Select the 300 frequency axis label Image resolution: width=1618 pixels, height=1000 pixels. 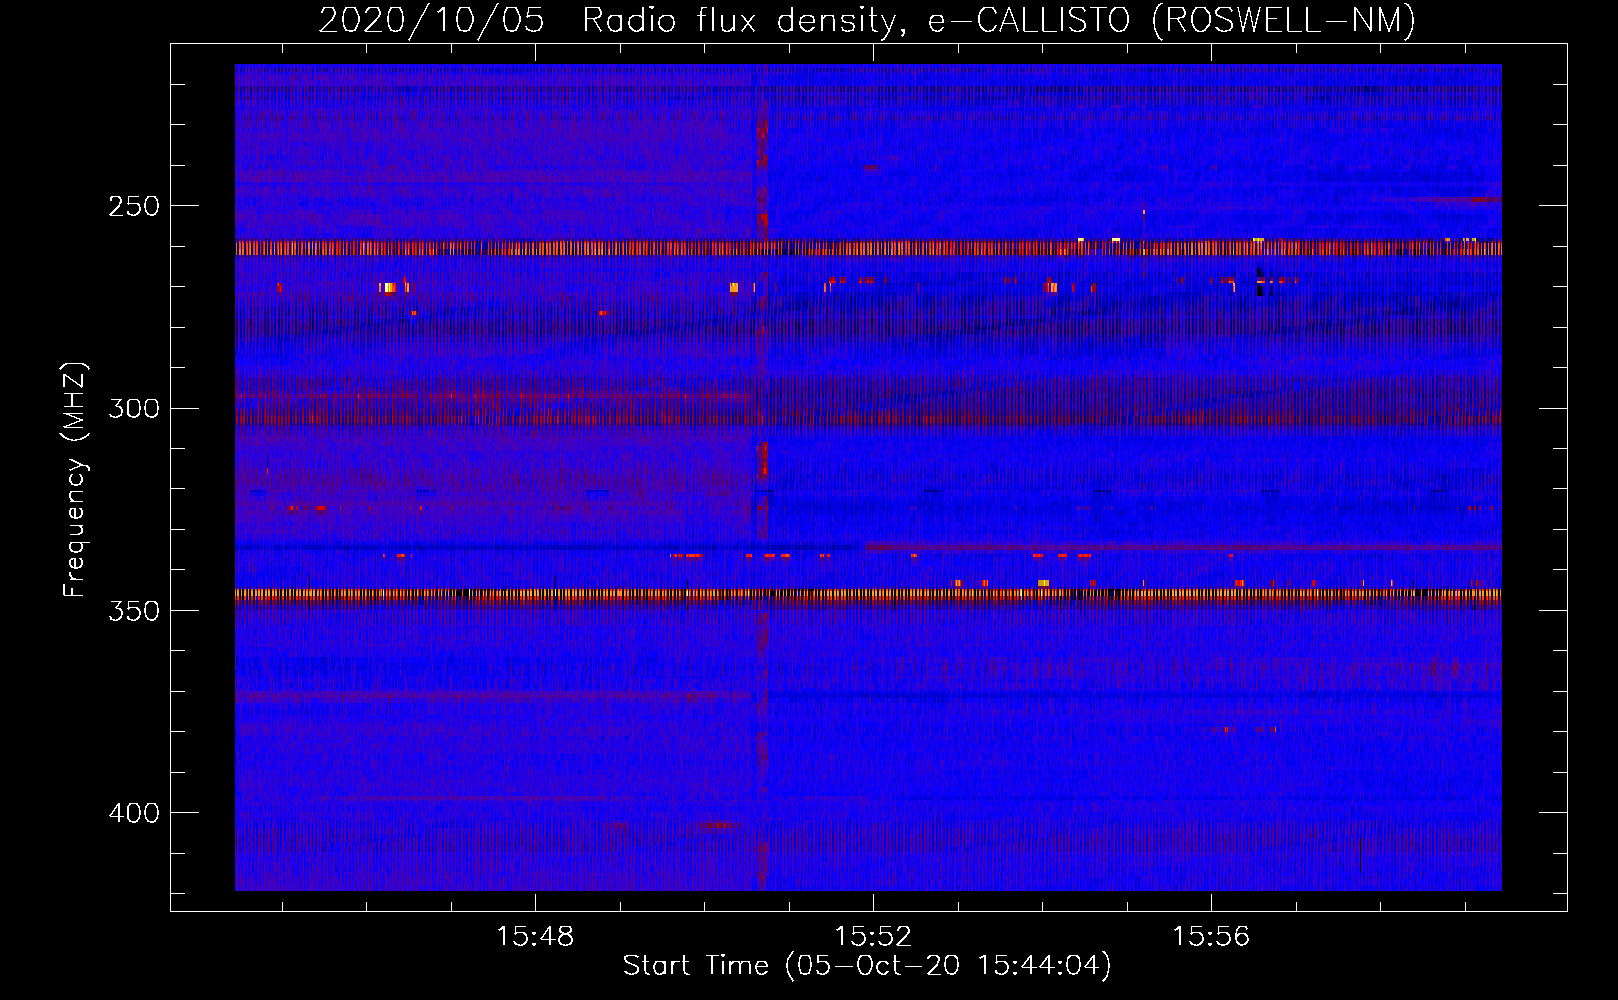pos(134,409)
